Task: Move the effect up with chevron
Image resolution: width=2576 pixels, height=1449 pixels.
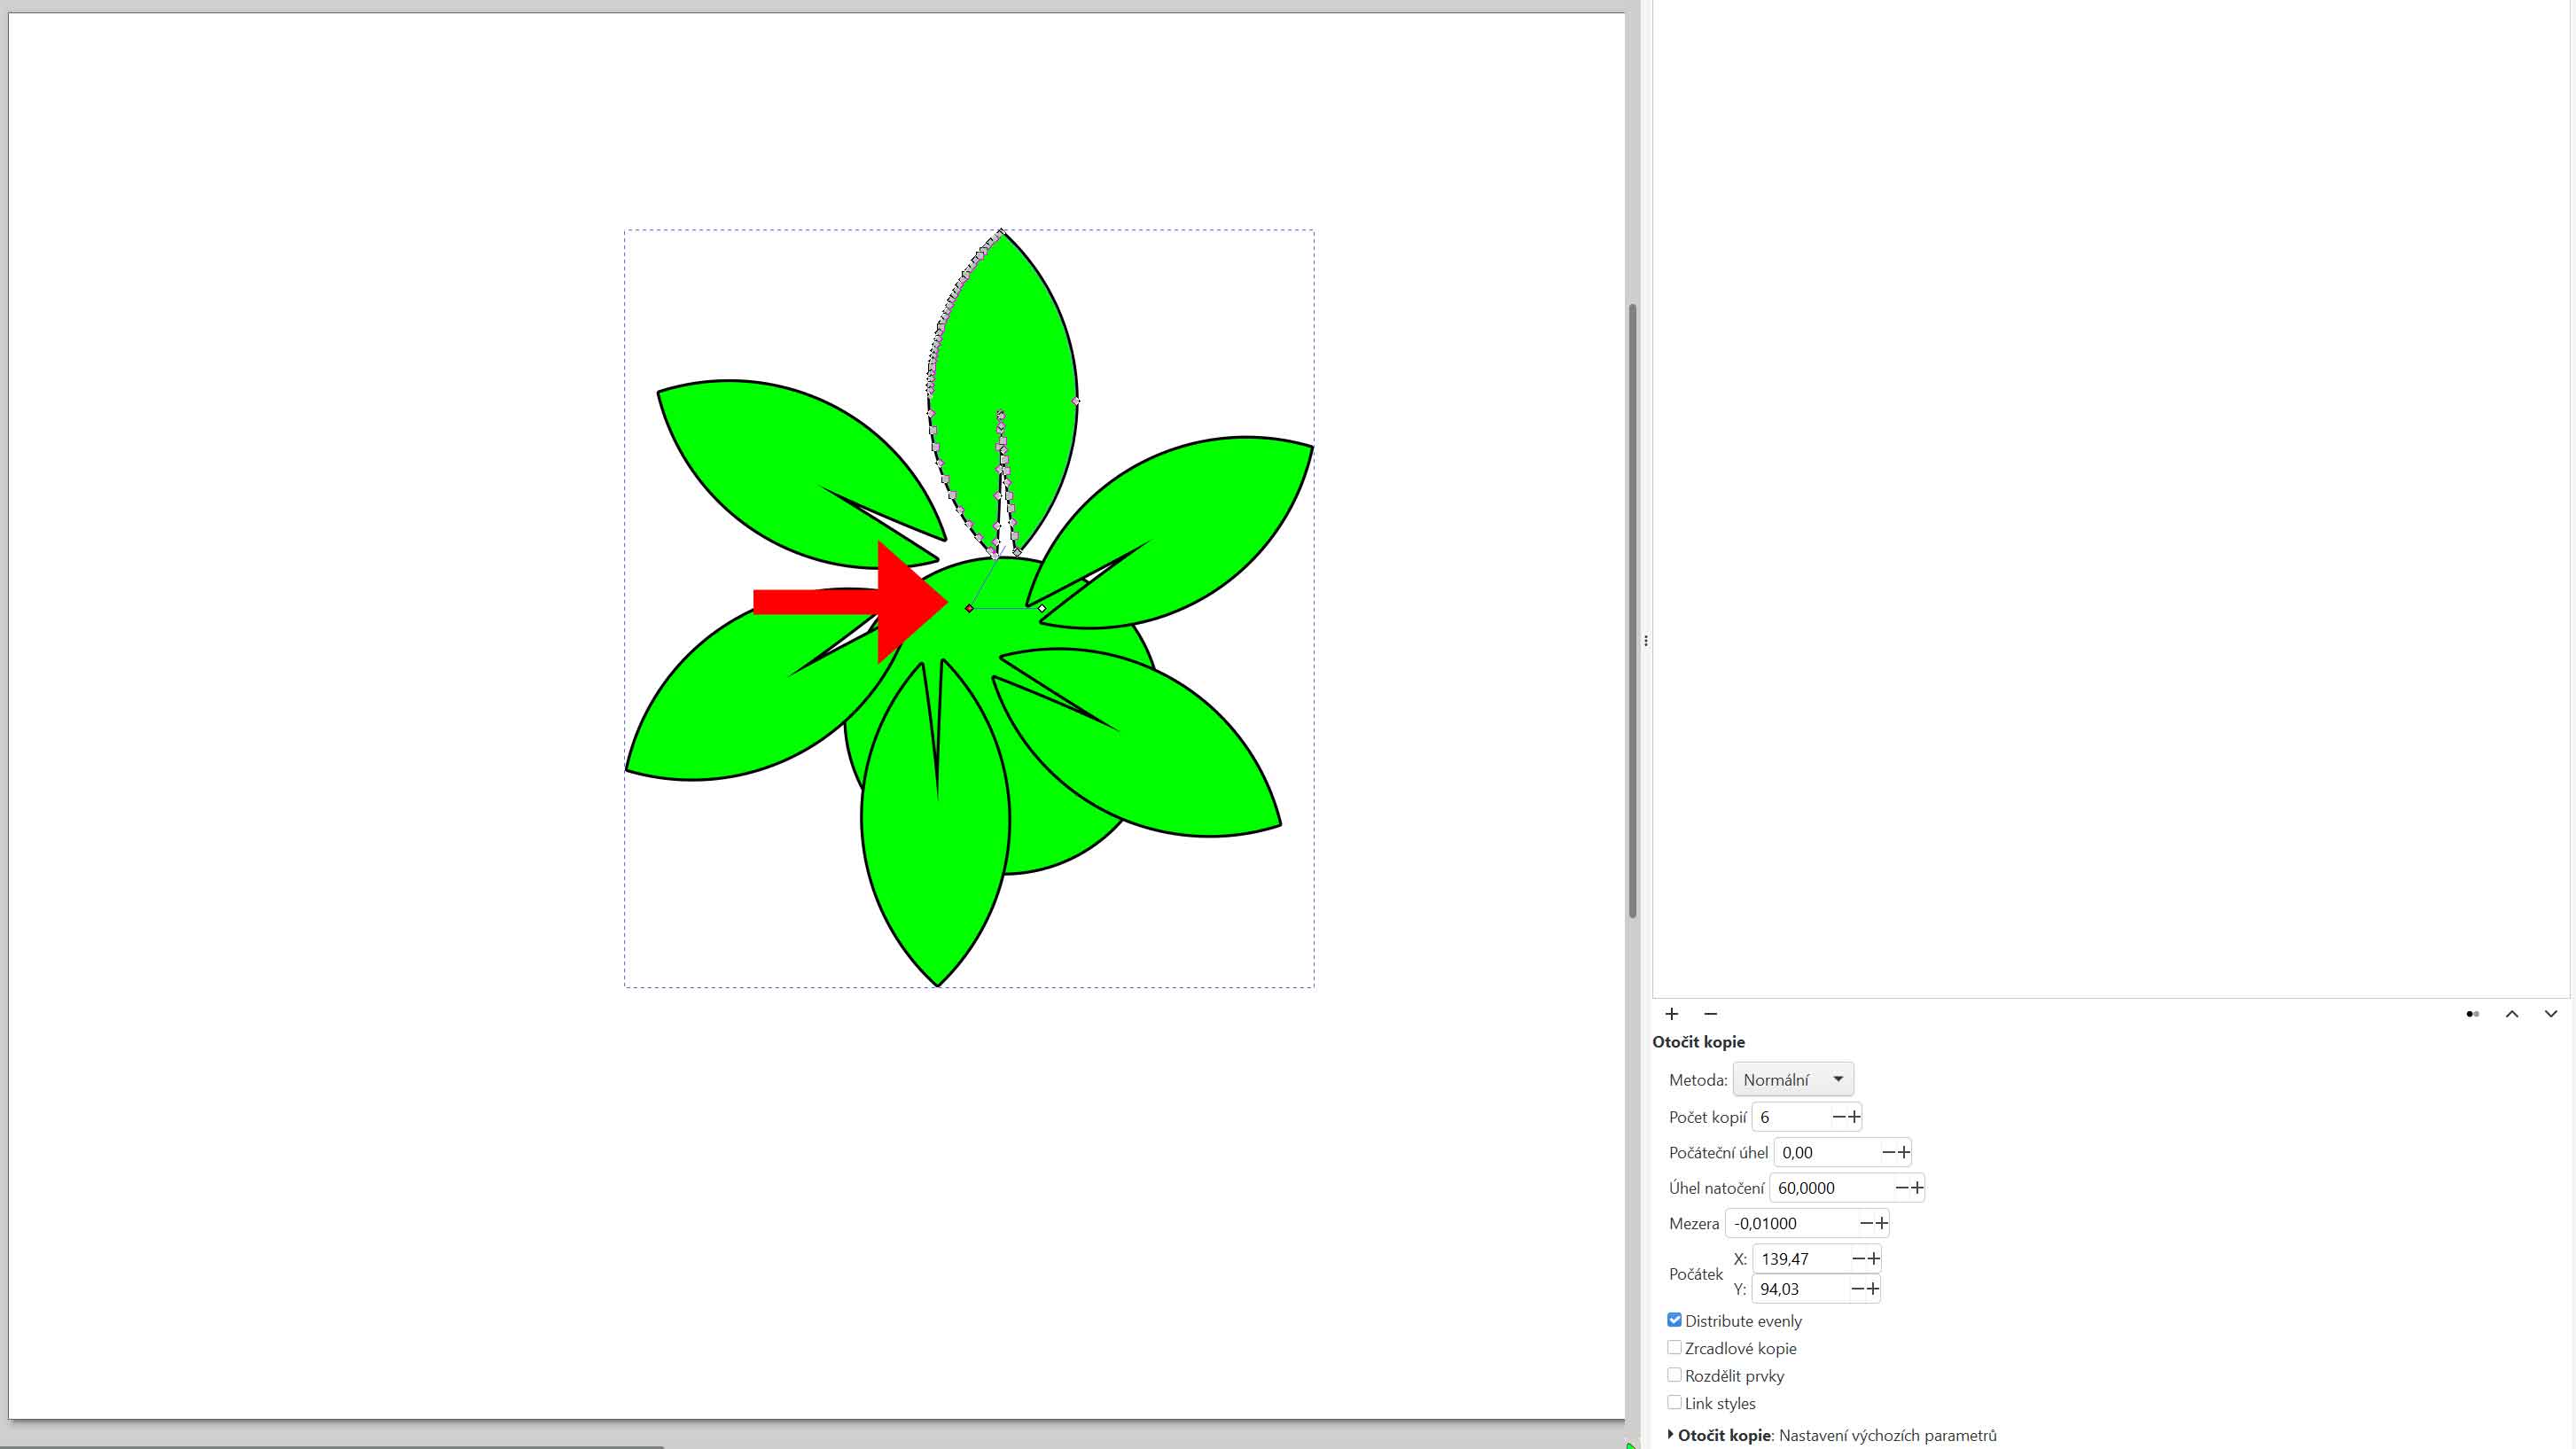Action: click(2511, 1014)
